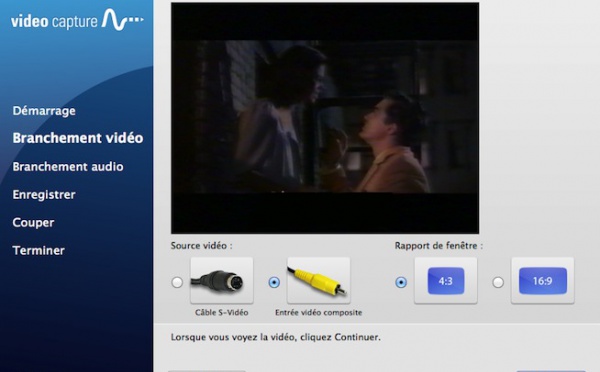This screenshot has width=600, height=372.
Task: Click the video preview window
Action: coord(325,118)
